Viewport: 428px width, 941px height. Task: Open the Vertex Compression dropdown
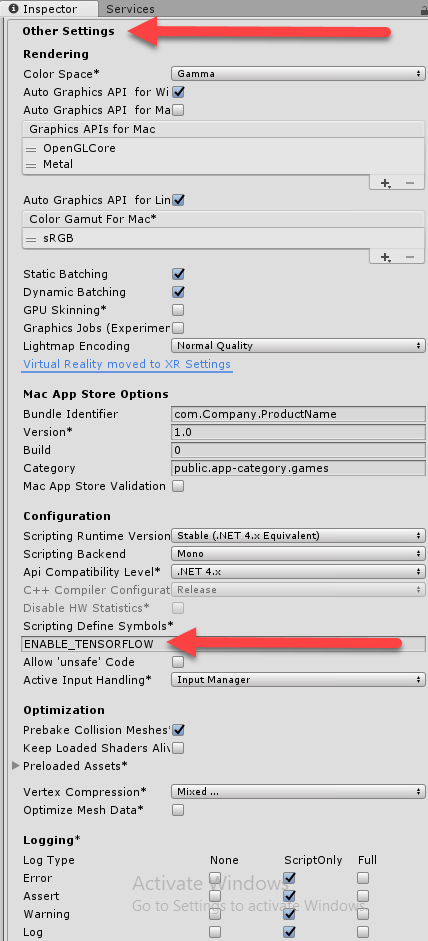click(298, 792)
